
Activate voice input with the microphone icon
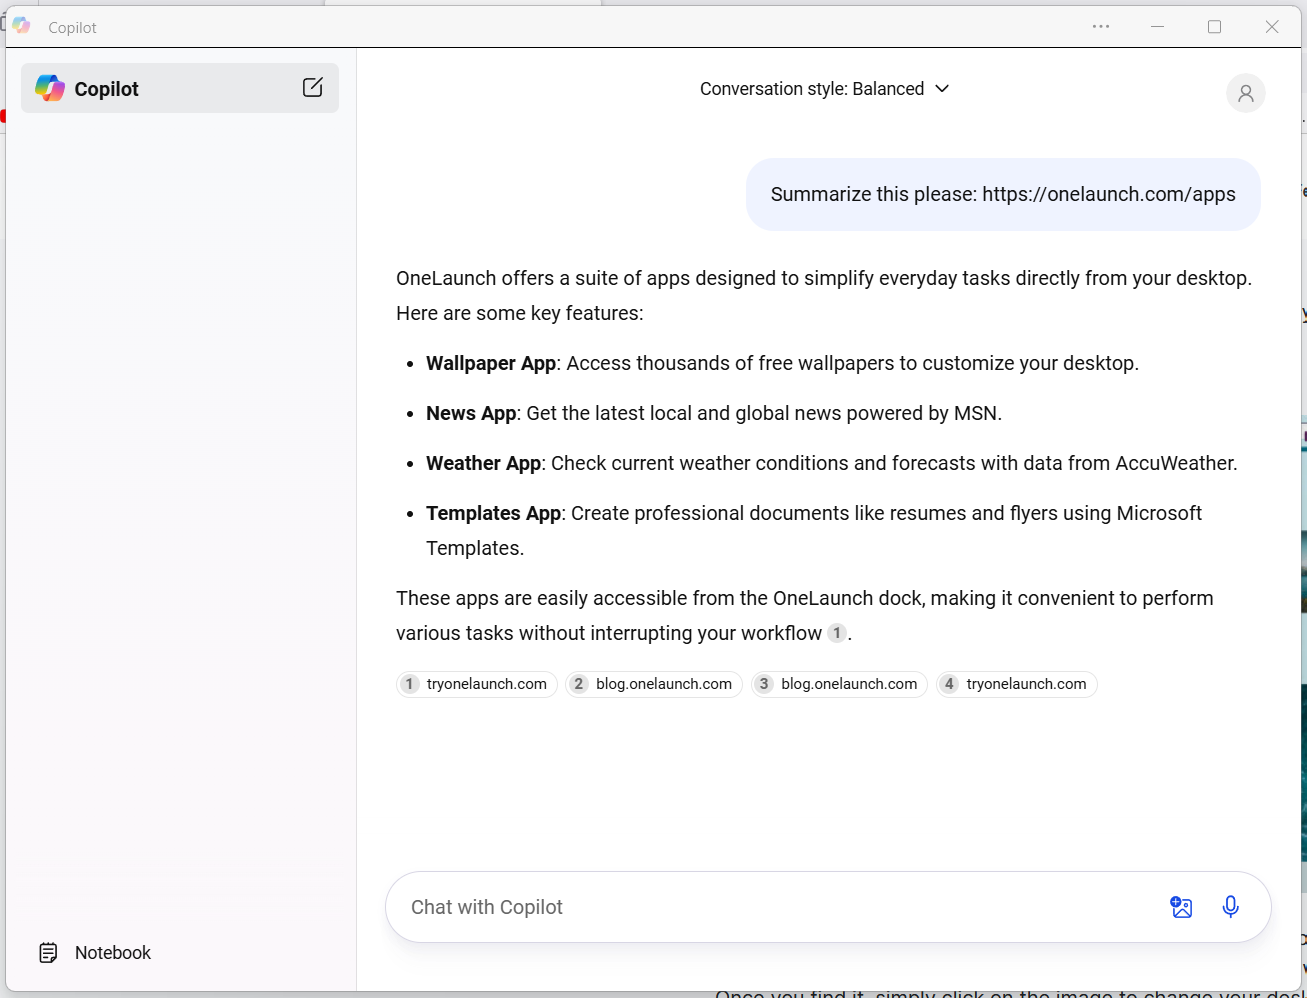click(x=1230, y=907)
